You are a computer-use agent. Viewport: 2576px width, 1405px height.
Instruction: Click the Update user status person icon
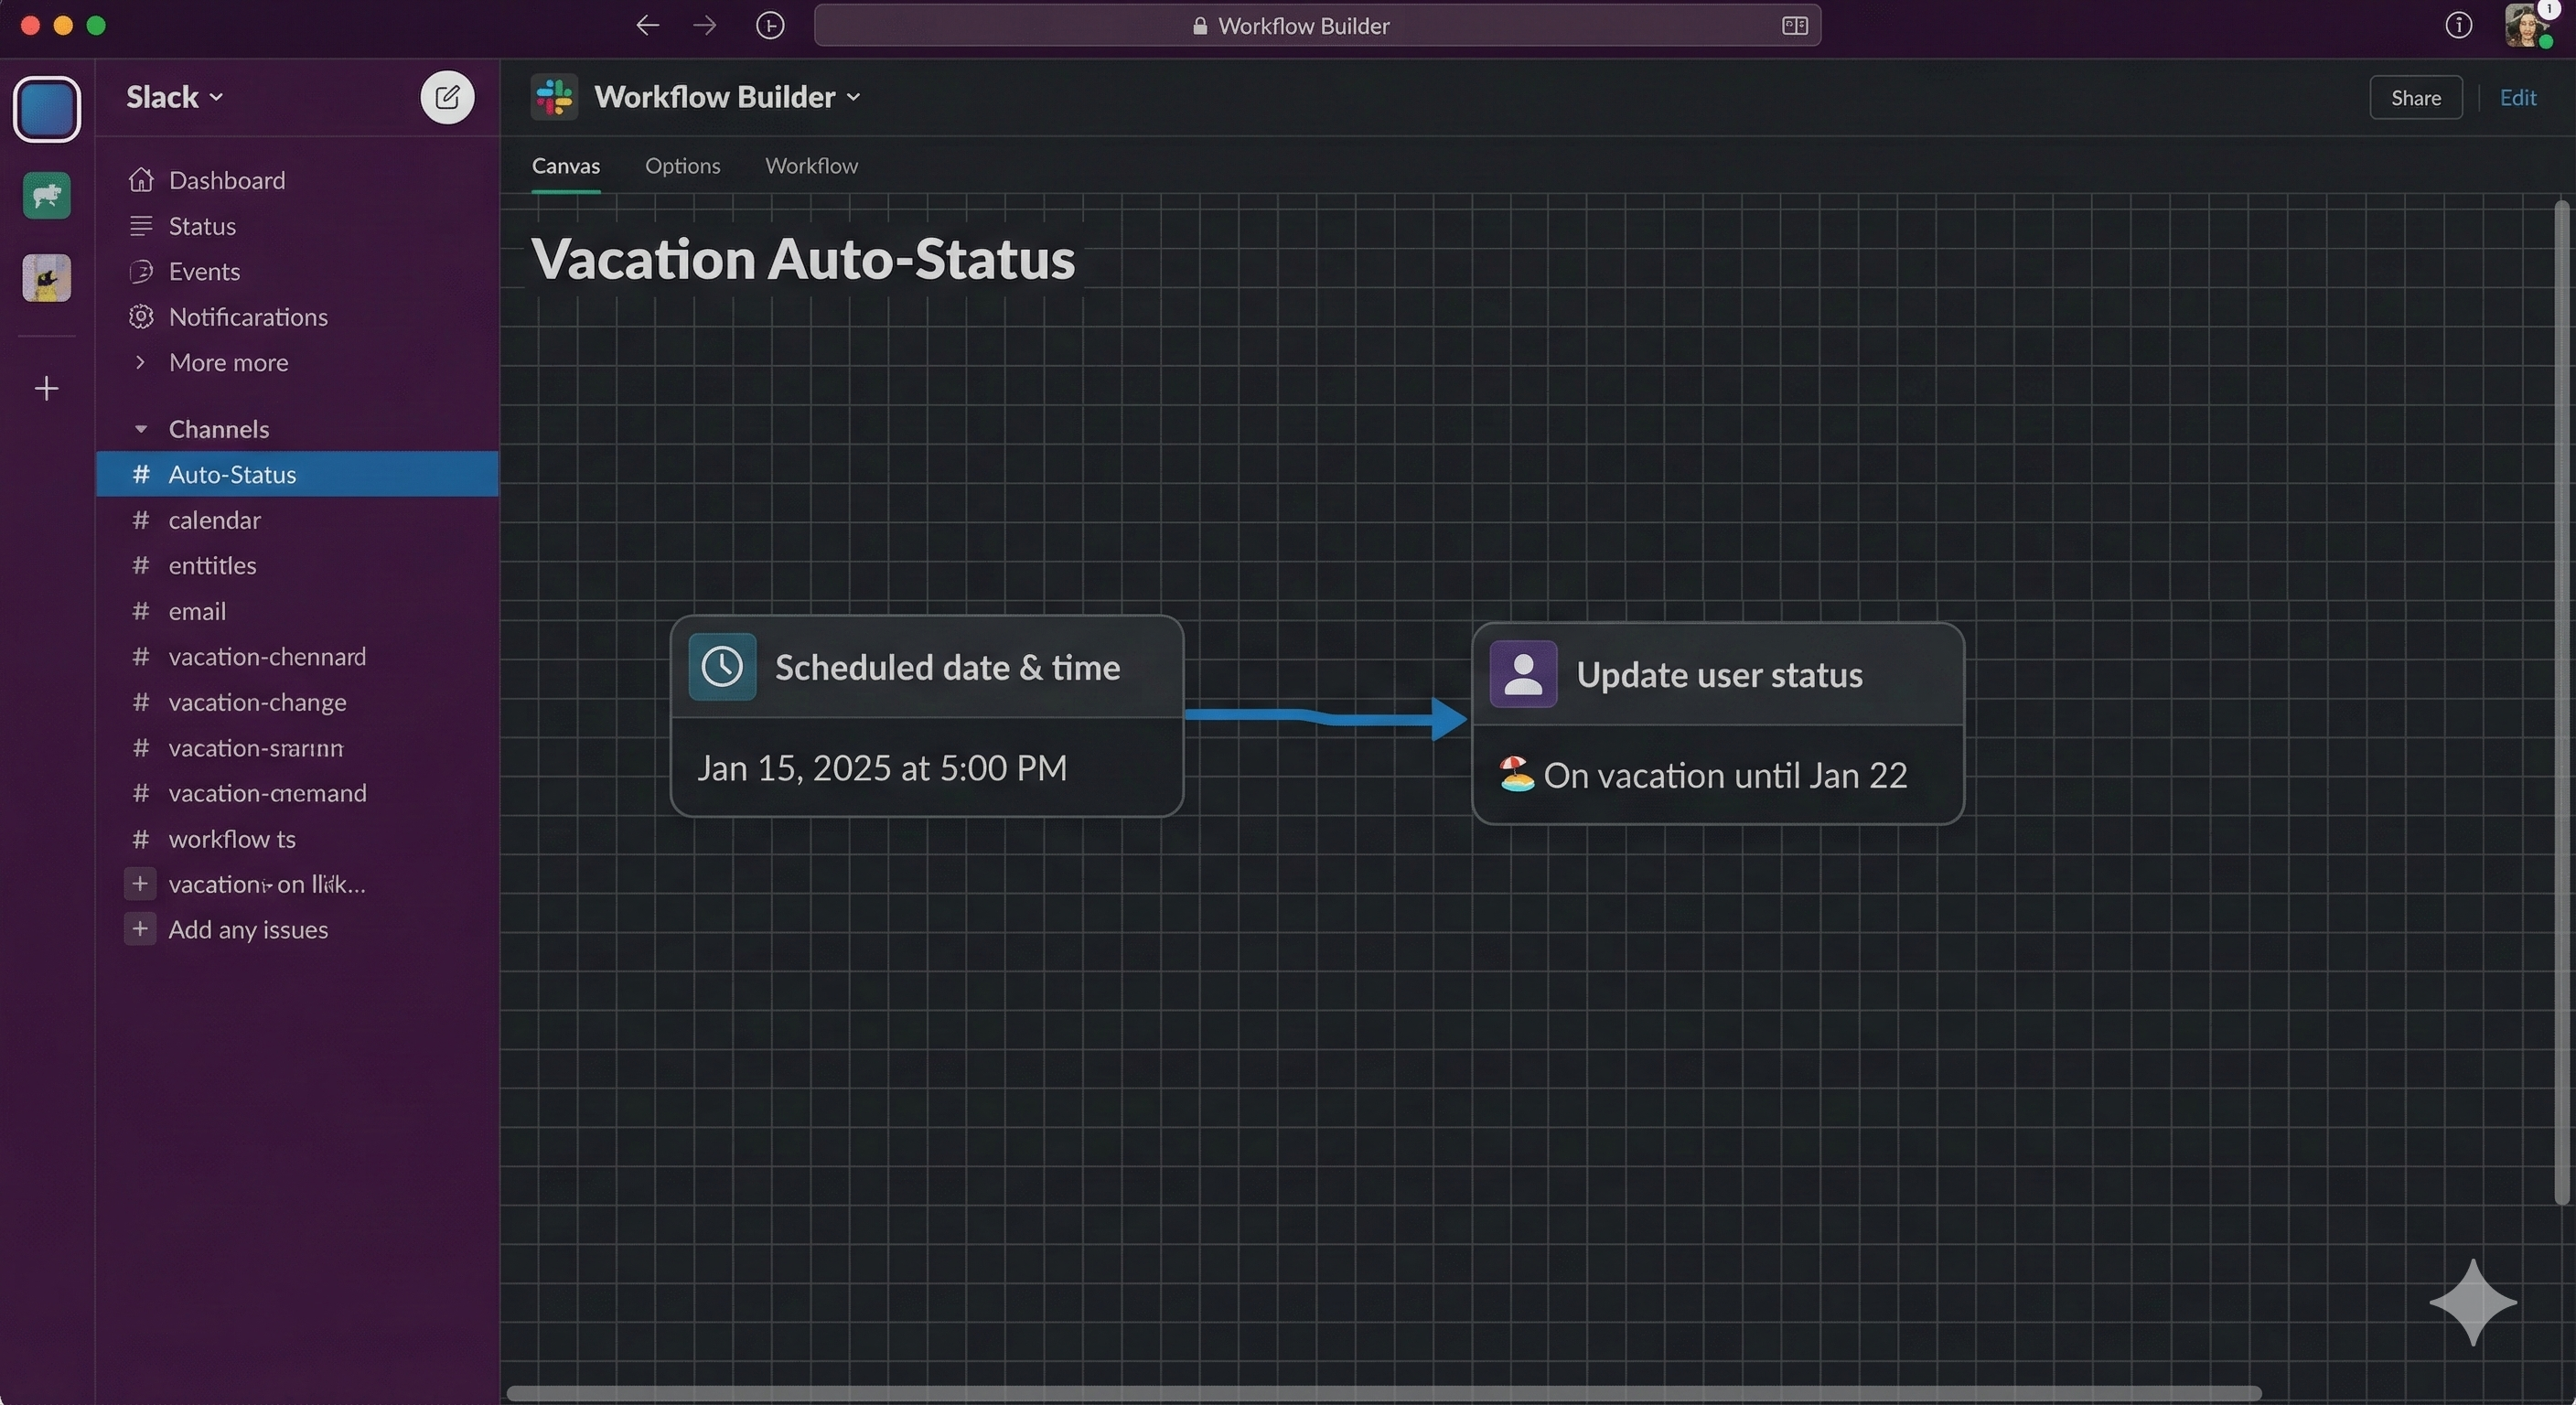1523,673
